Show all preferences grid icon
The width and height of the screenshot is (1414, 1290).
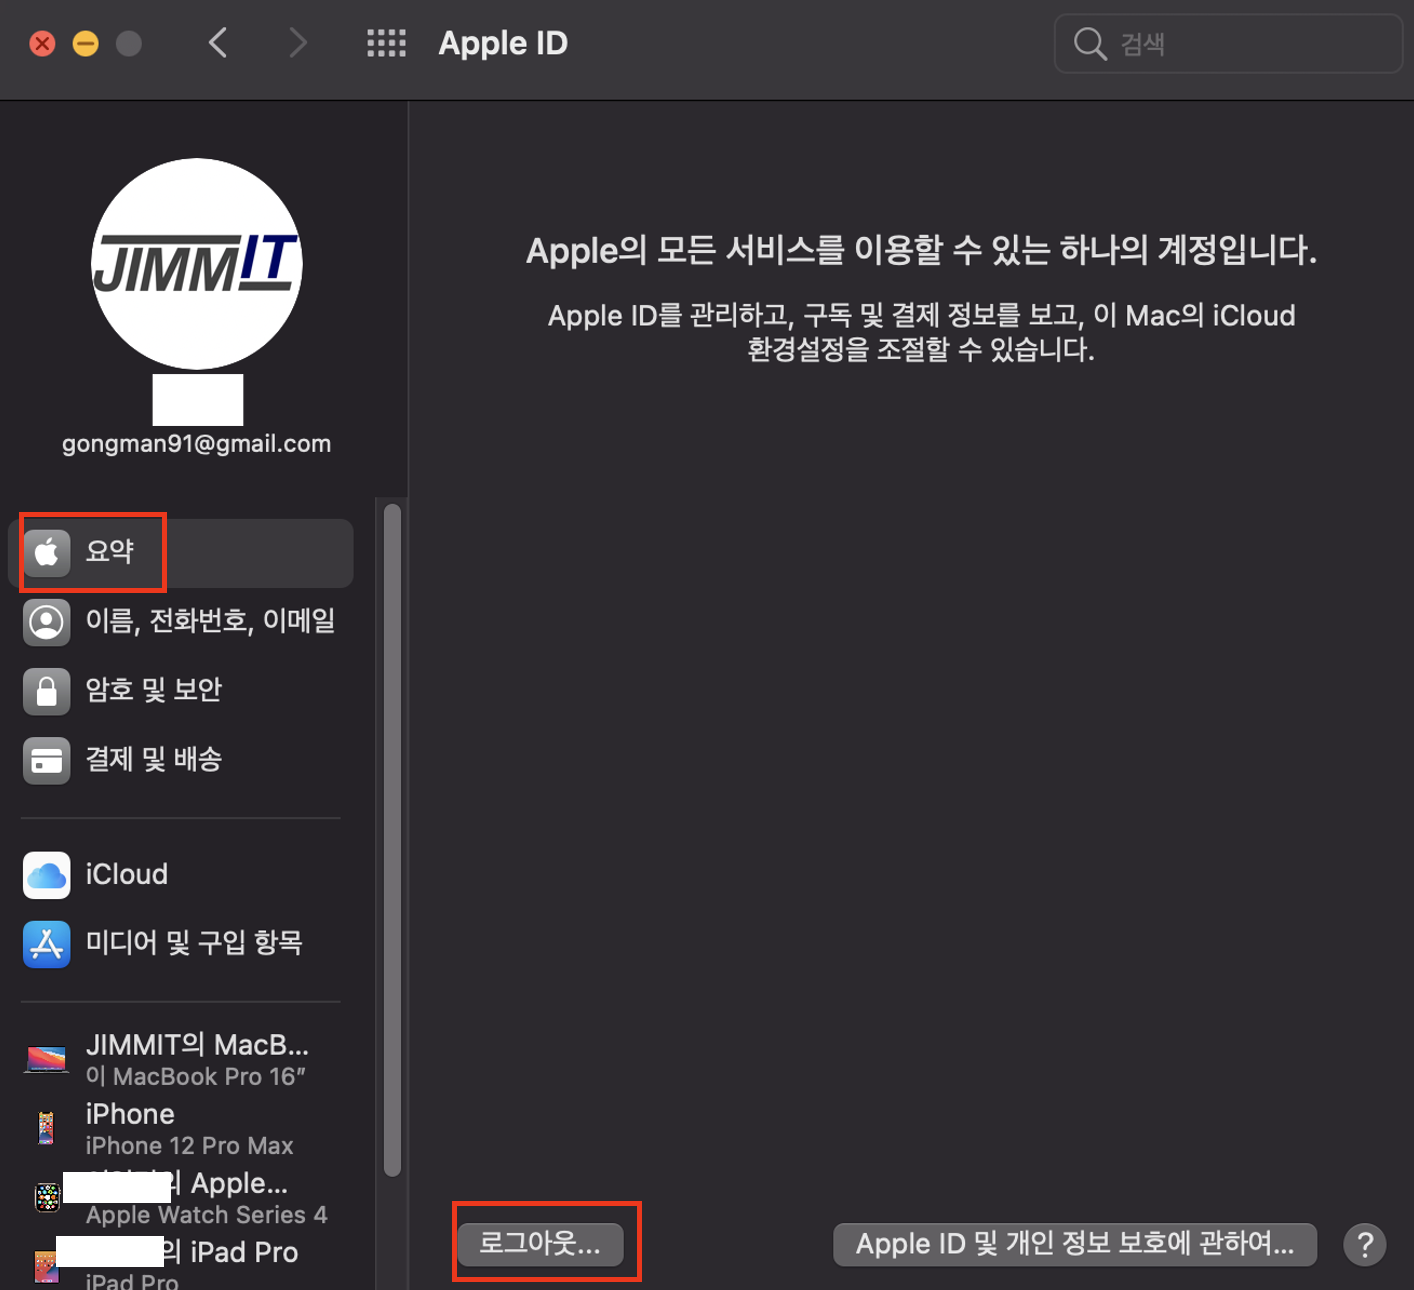point(386,43)
